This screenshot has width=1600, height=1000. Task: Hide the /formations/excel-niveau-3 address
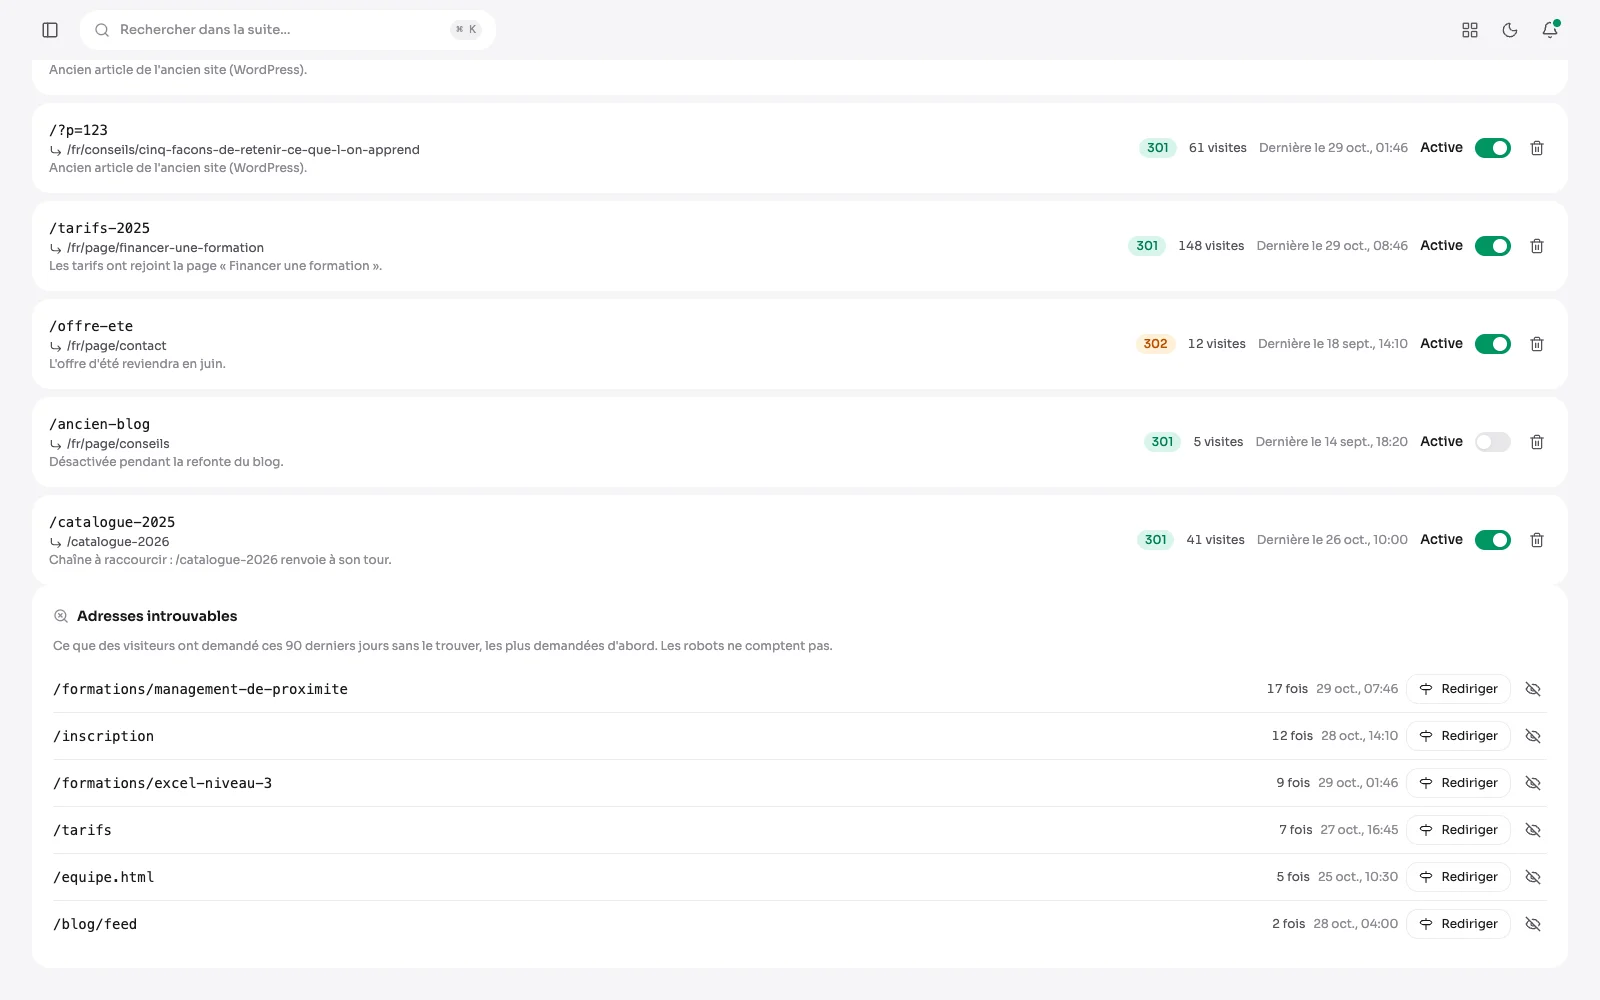point(1533,783)
